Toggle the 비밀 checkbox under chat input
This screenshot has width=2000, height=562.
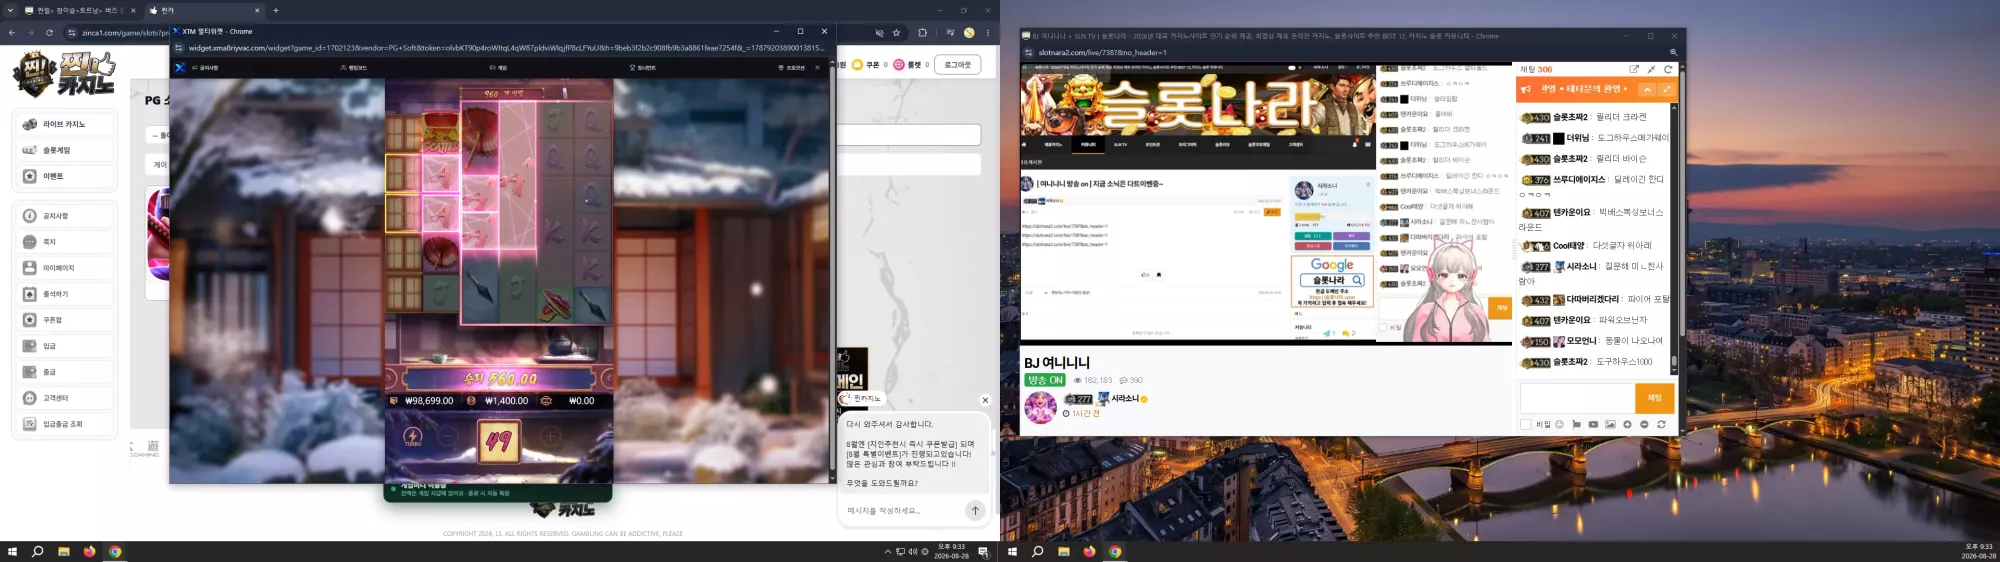[x=1526, y=425]
